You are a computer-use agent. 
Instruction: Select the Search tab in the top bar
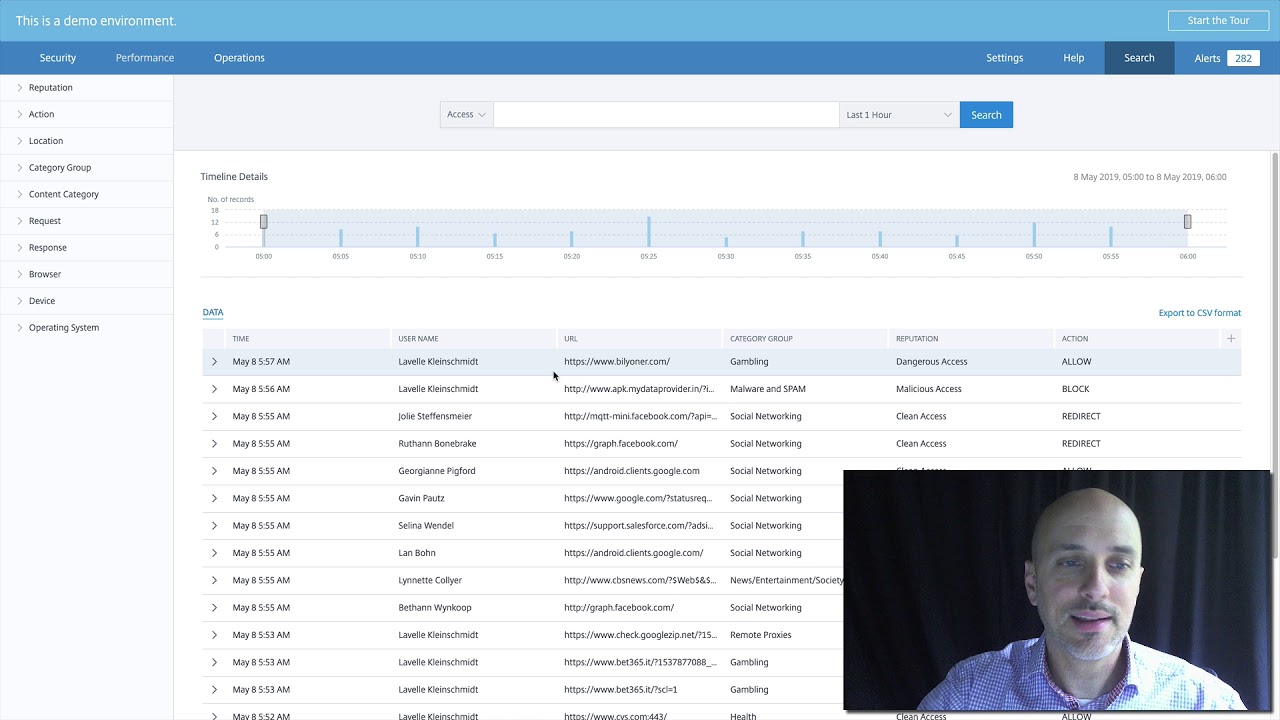(1139, 58)
